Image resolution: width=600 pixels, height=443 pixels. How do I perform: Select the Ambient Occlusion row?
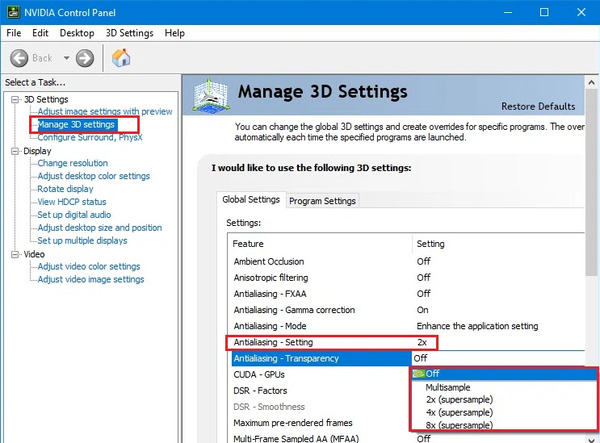[406, 262]
